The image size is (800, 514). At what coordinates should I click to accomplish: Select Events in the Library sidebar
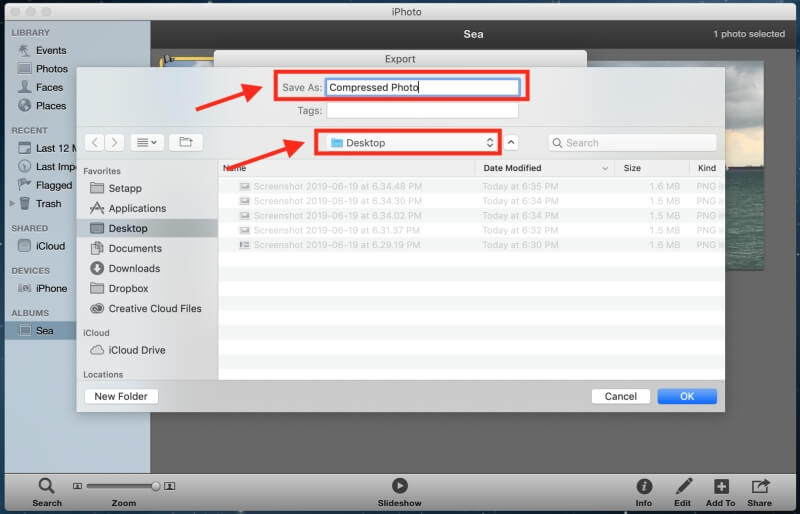pyautogui.click(x=50, y=50)
